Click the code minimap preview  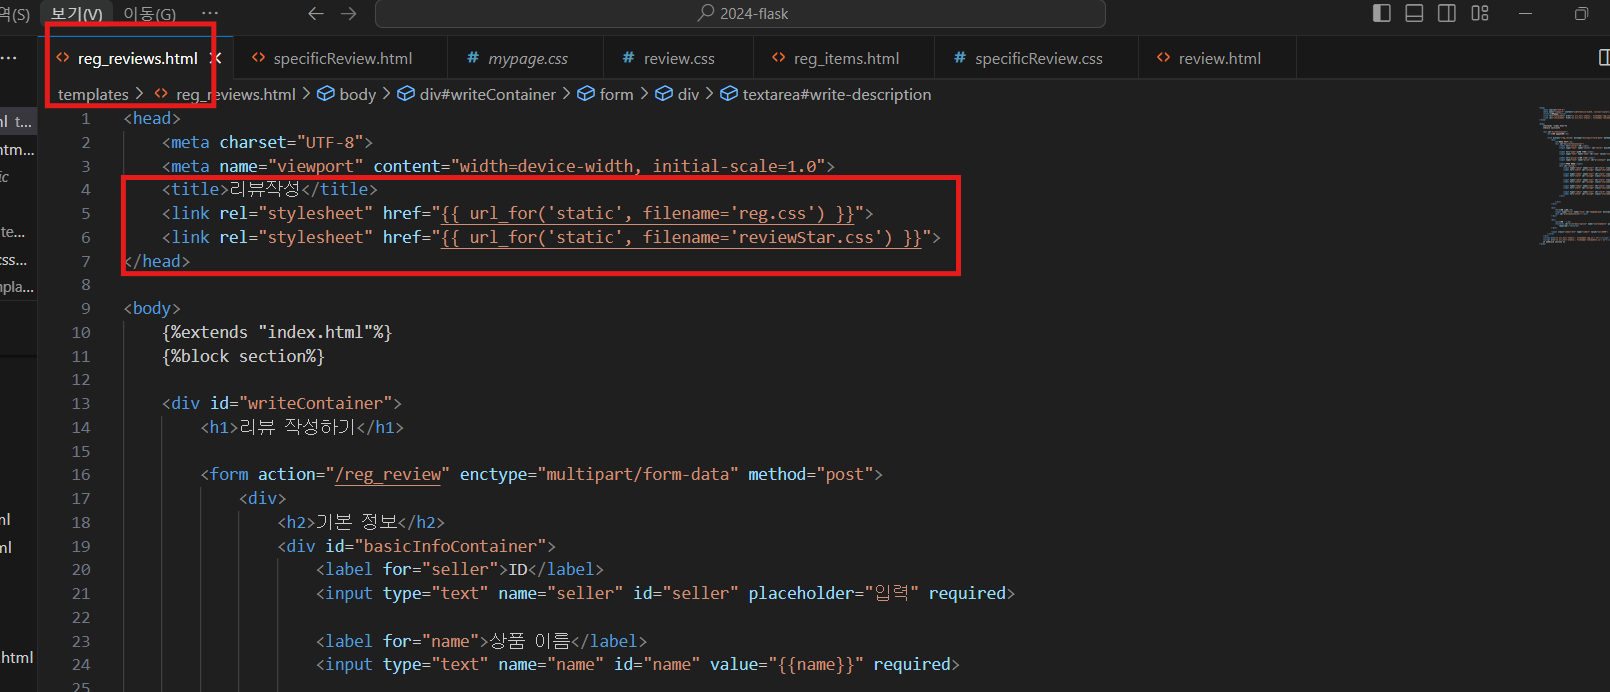pos(1573,175)
